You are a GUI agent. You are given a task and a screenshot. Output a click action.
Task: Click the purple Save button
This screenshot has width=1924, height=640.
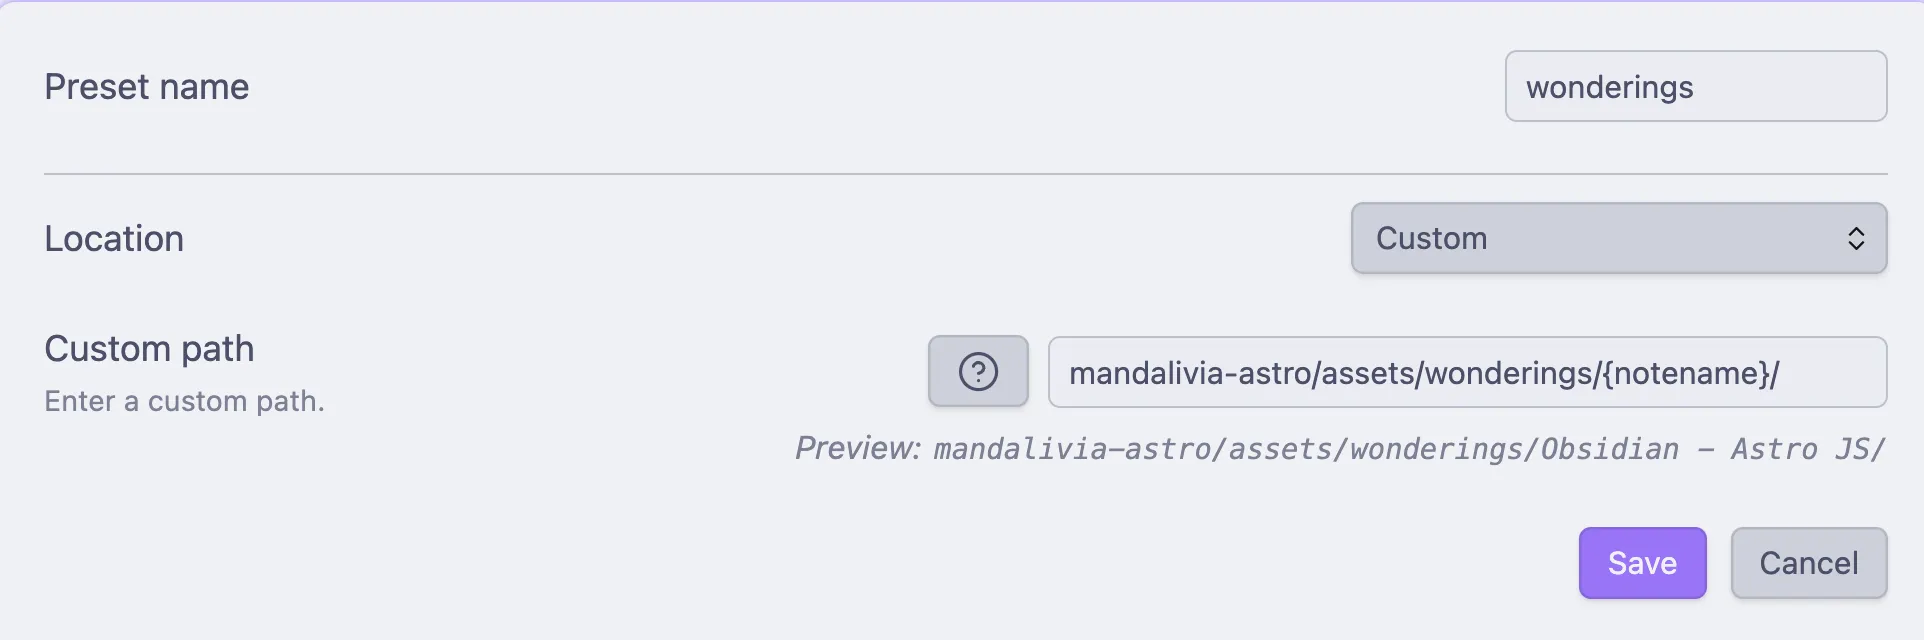point(1643,563)
